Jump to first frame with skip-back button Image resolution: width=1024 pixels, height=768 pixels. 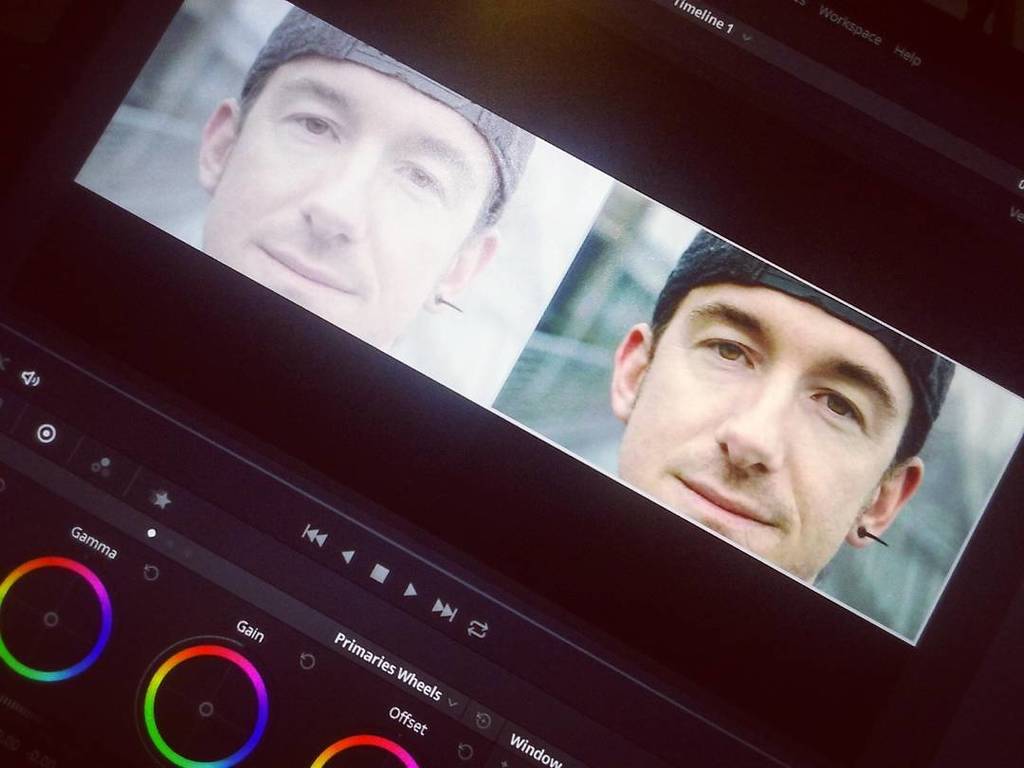315,536
